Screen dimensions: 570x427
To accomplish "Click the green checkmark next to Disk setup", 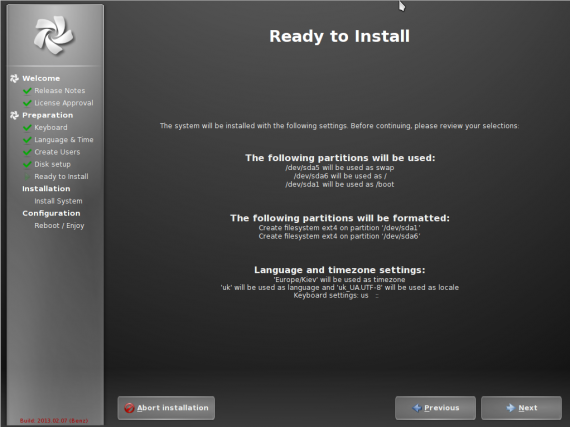I will tap(27, 164).
